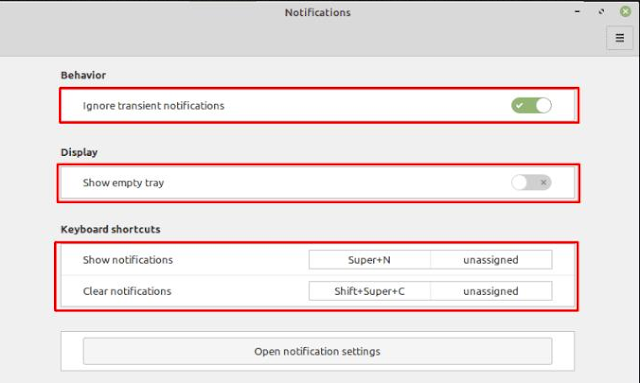Enable Show empty tray switch
640x383 pixels.
[531, 183]
